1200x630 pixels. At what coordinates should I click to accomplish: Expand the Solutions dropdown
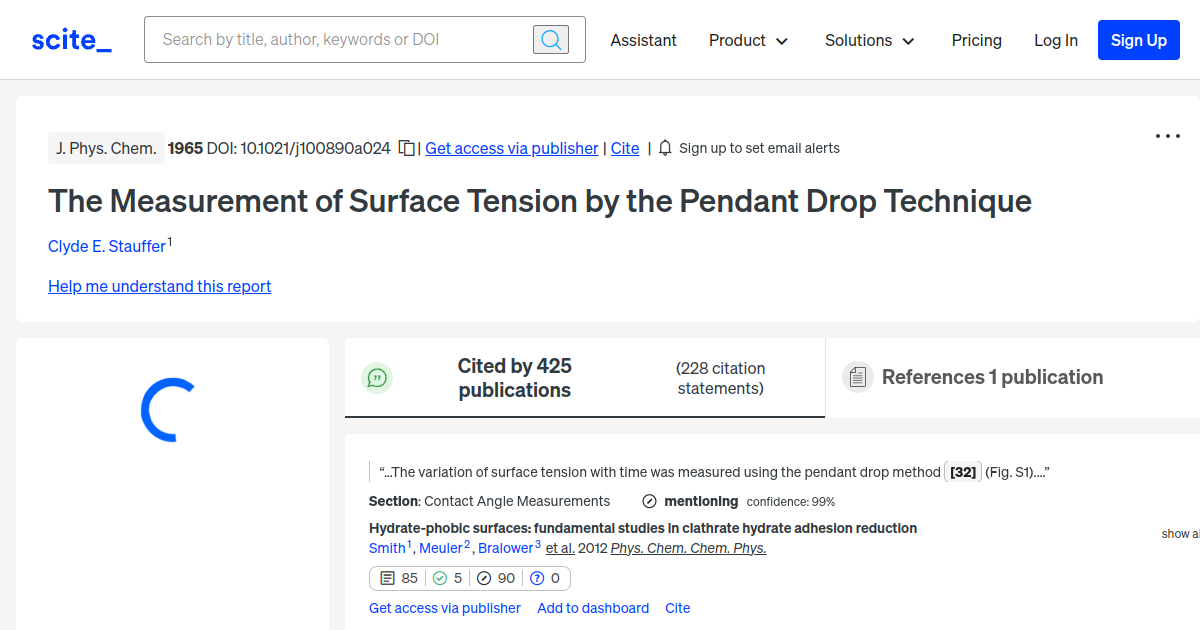(868, 40)
